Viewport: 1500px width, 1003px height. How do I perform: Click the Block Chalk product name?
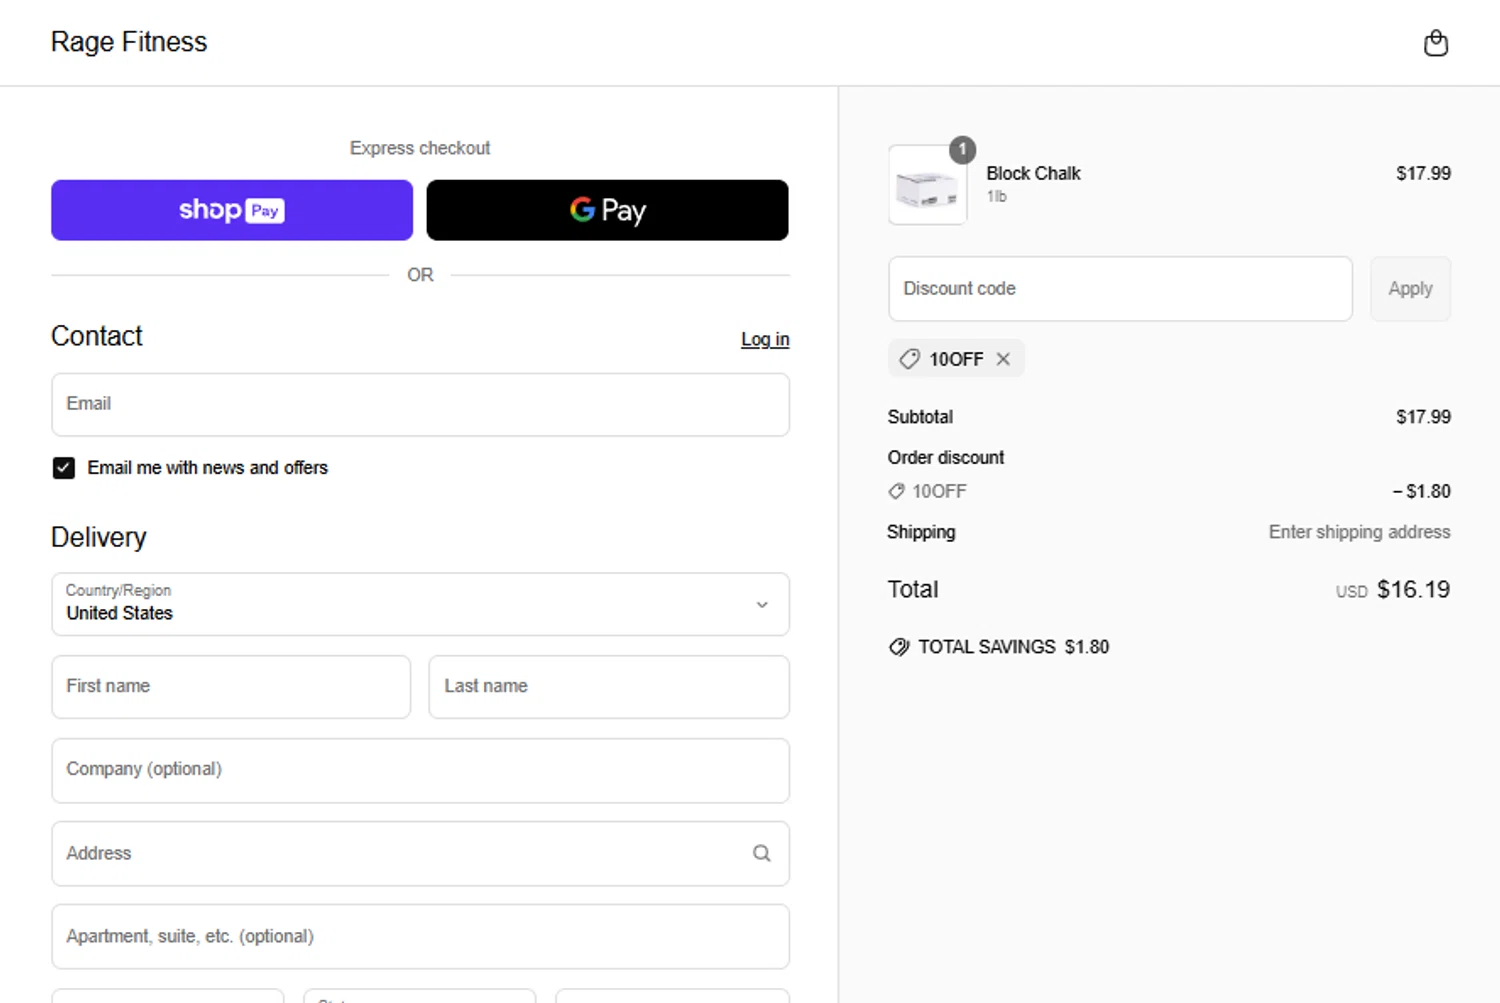[1033, 173]
